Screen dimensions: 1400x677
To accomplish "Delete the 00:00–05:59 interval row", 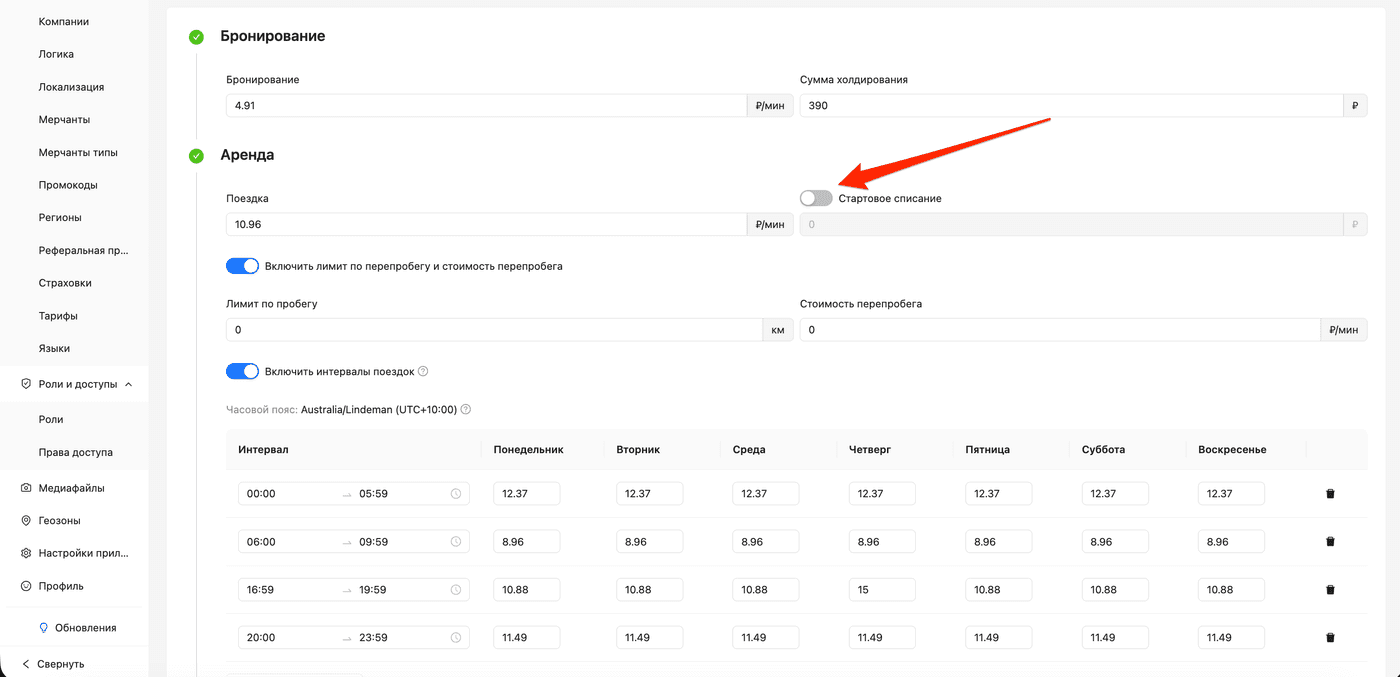I will coord(1330,494).
